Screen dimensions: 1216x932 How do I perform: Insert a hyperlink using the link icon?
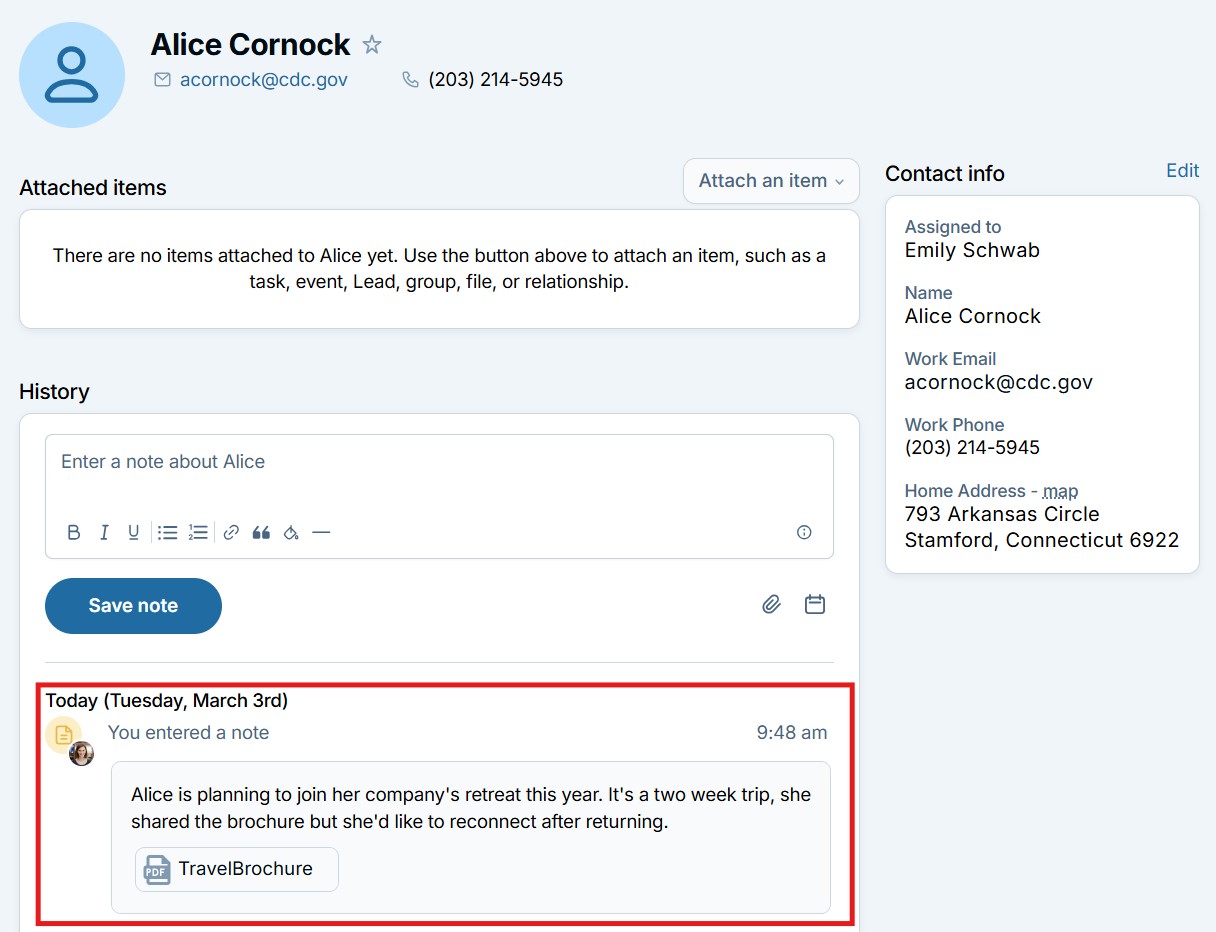[230, 532]
